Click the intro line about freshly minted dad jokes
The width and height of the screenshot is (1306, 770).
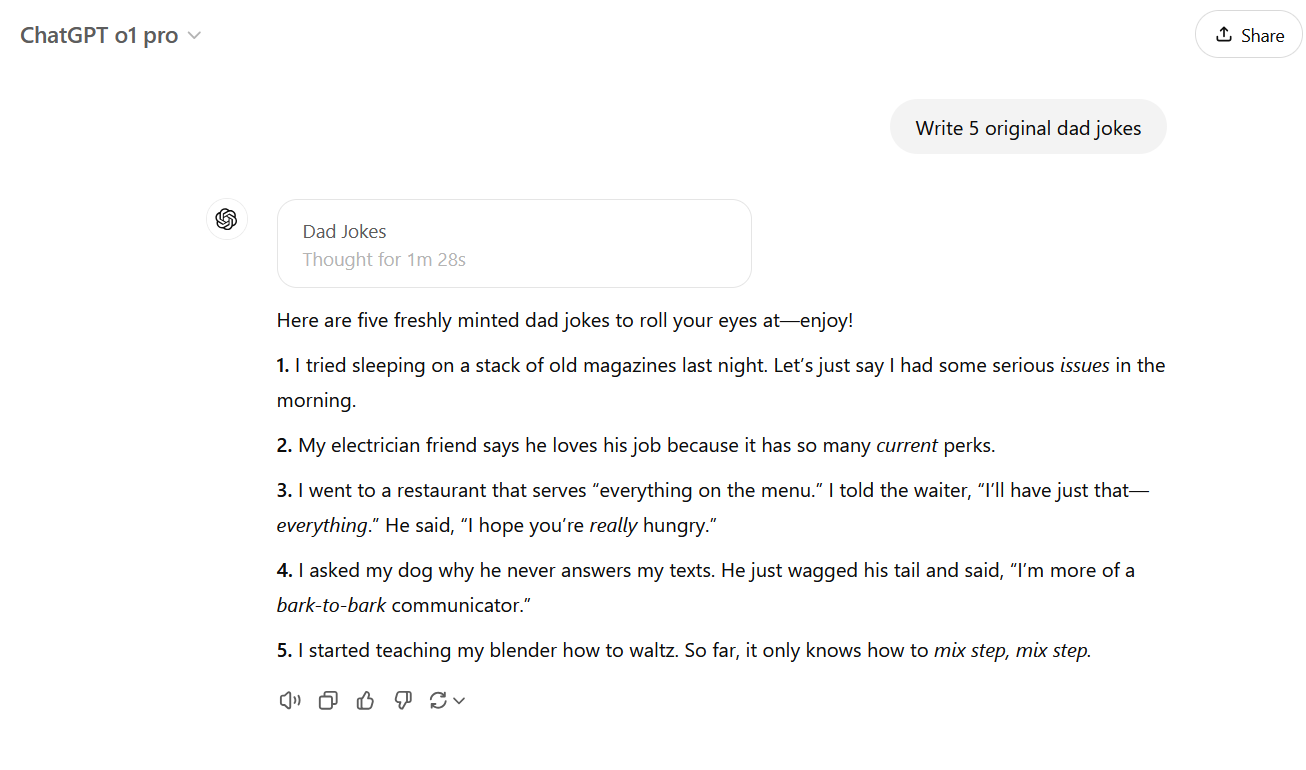564,321
